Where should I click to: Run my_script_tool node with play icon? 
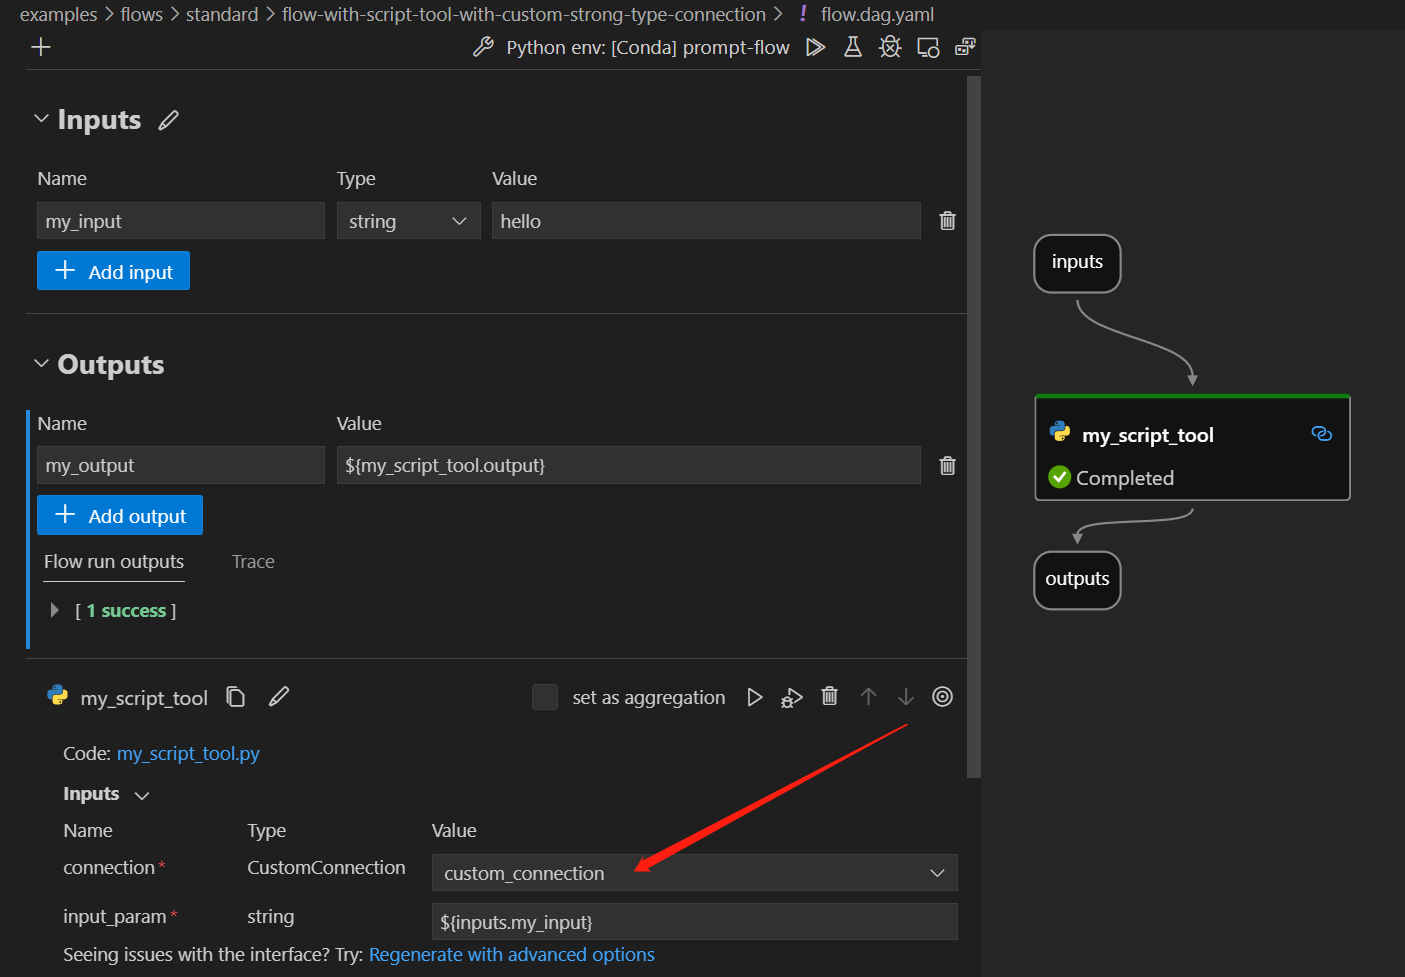(755, 697)
